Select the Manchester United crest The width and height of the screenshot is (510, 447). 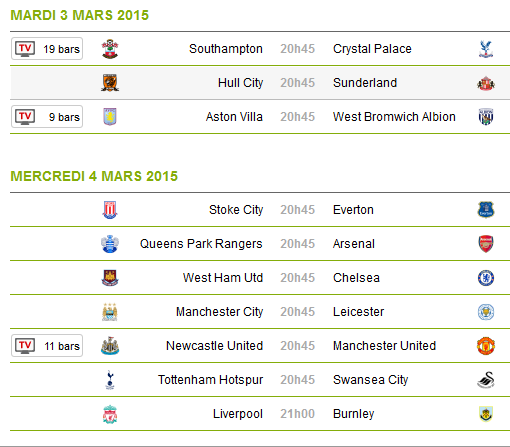[x=486, y=346]
